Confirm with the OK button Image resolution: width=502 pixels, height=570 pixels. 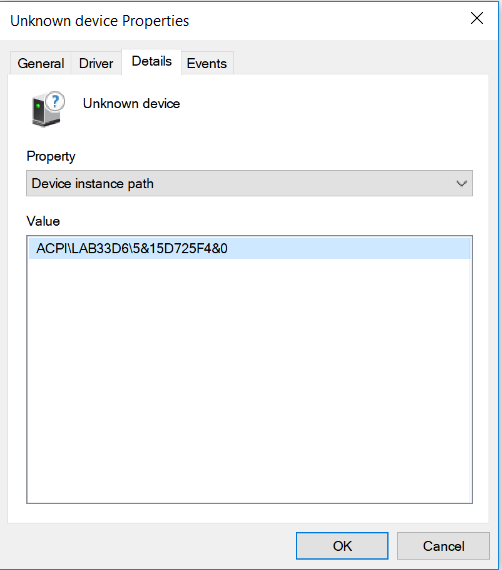pyautogui.click(x=342, y=546)
